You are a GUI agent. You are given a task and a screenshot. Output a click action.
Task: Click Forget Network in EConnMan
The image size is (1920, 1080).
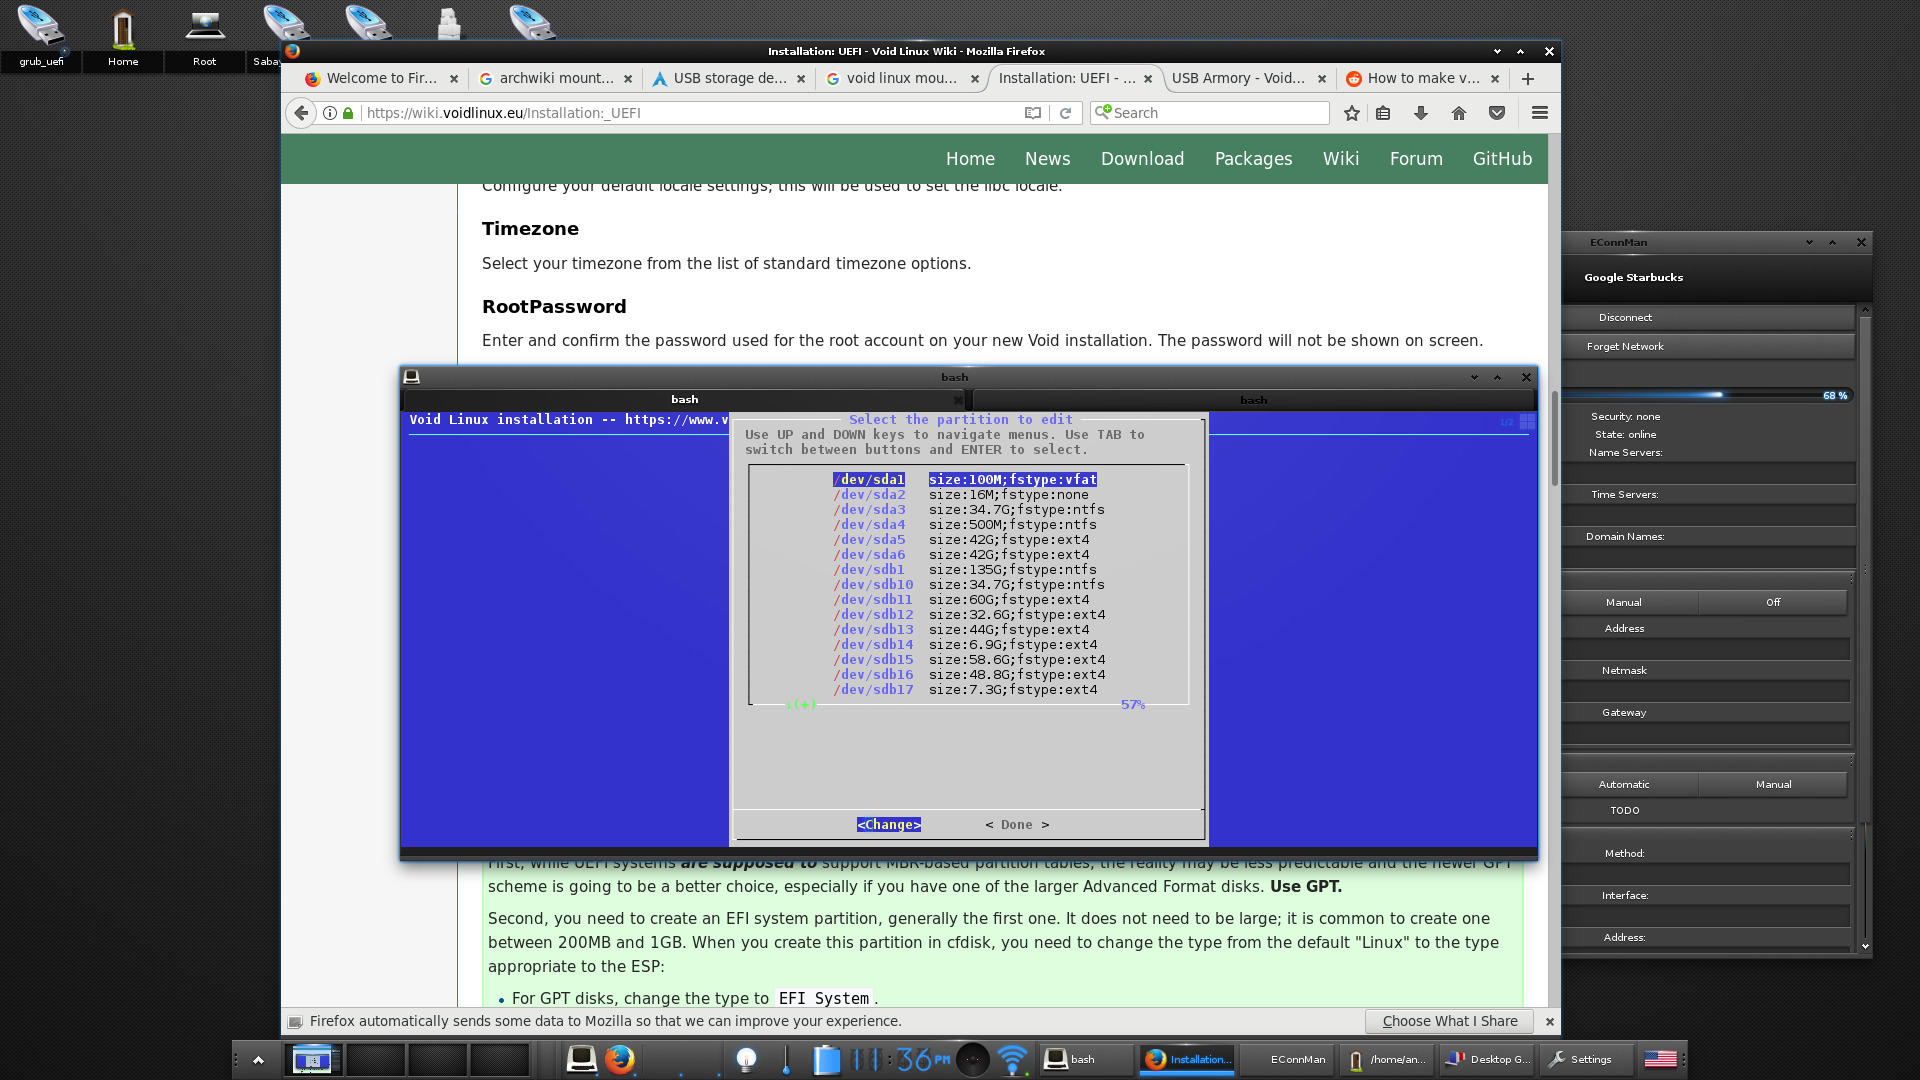[x=1709, y=347]
